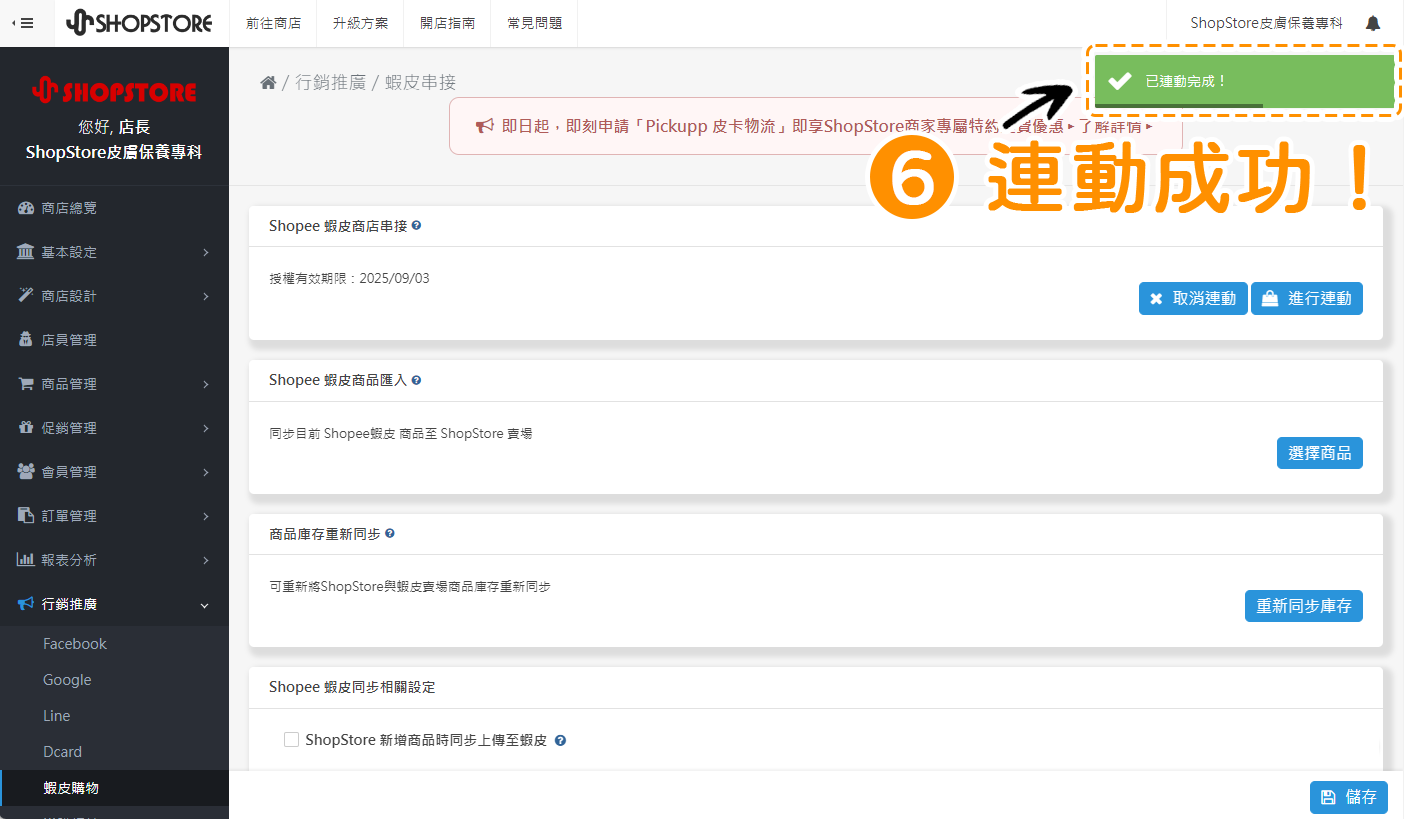
Task: Click checkmark icon in 已連動完成 notification
Action: point(1120,81)
